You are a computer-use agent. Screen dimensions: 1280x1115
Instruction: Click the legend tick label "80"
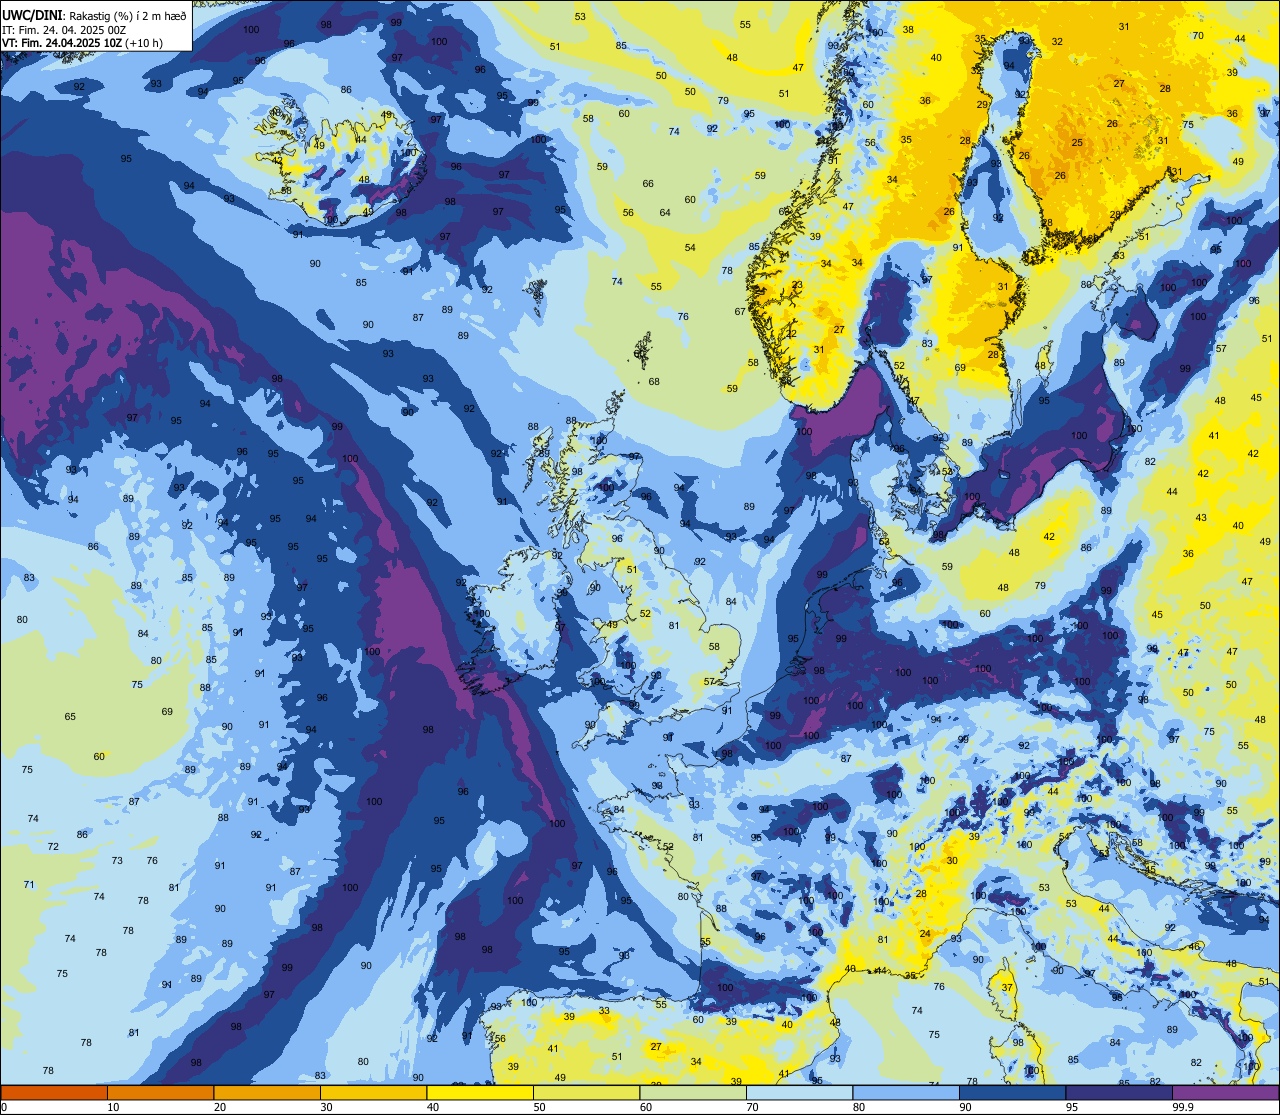point(859,1107)
